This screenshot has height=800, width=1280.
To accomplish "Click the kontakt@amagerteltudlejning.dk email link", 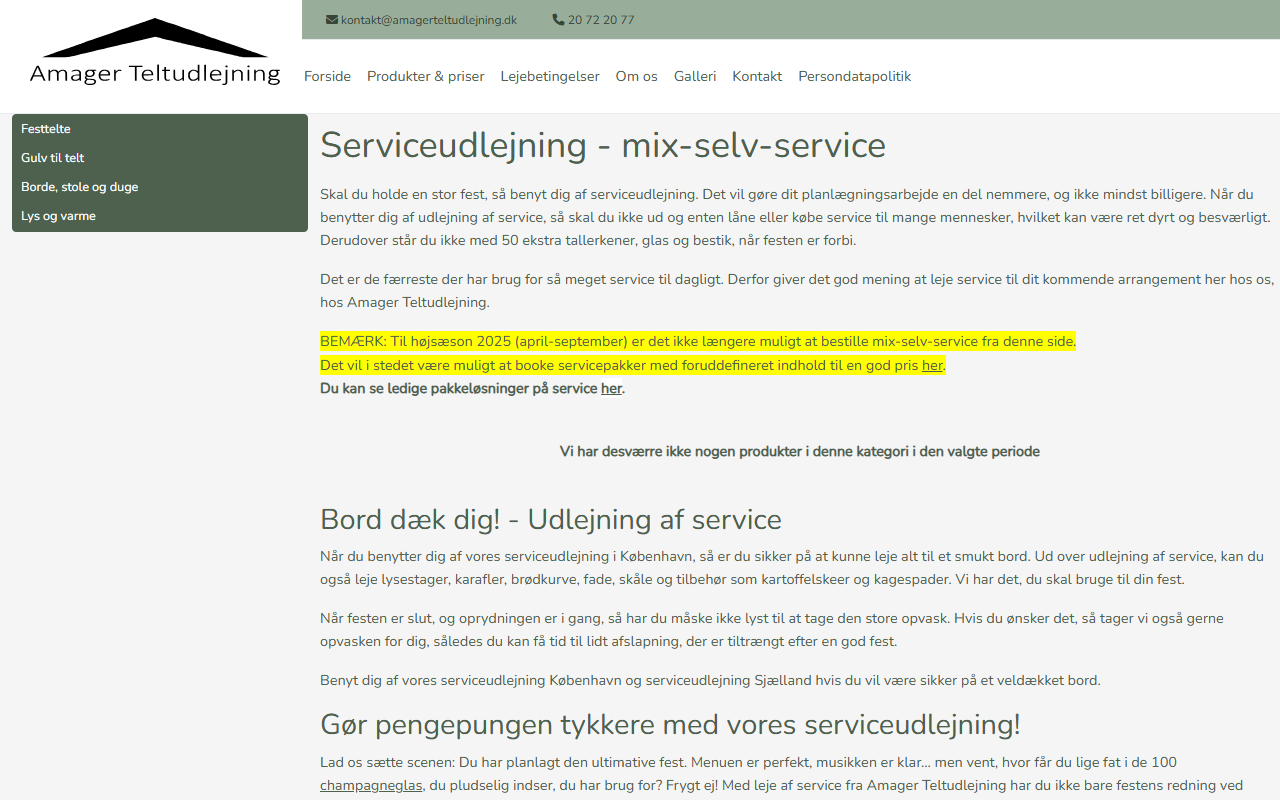I will [428, 20].
